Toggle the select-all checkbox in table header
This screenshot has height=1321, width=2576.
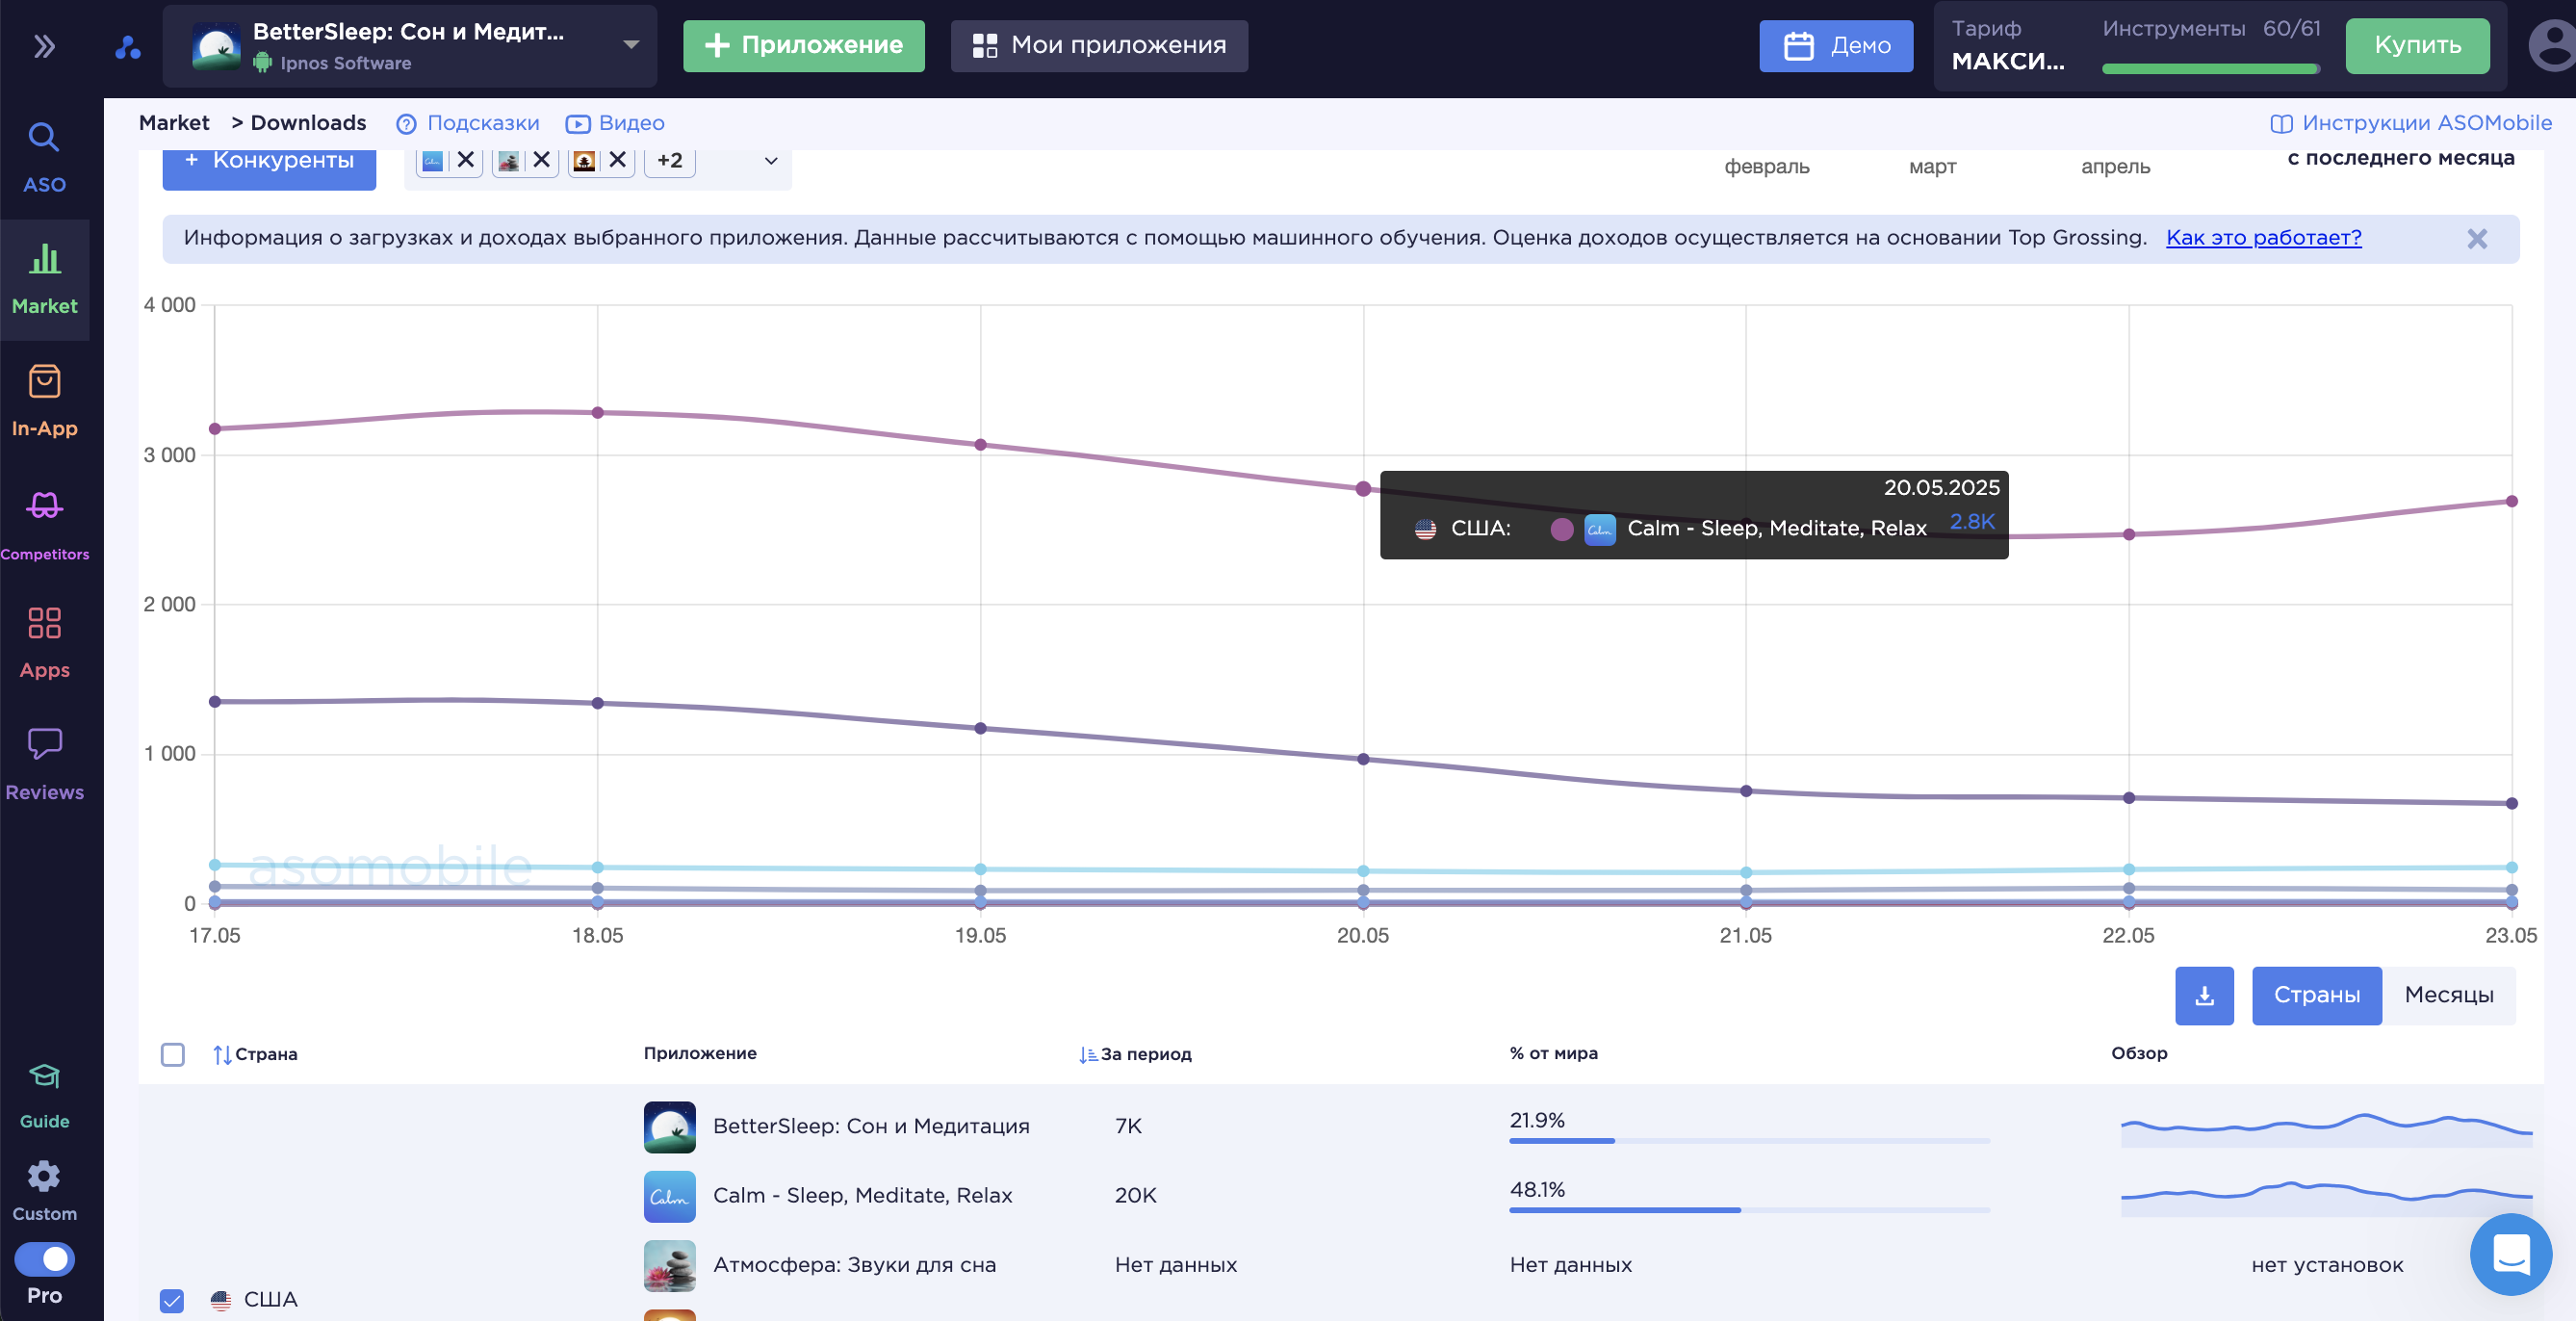[x=172, y=1055]
